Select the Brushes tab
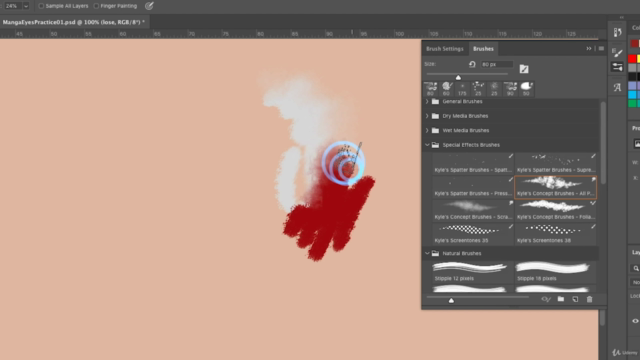 pos(483,49)
